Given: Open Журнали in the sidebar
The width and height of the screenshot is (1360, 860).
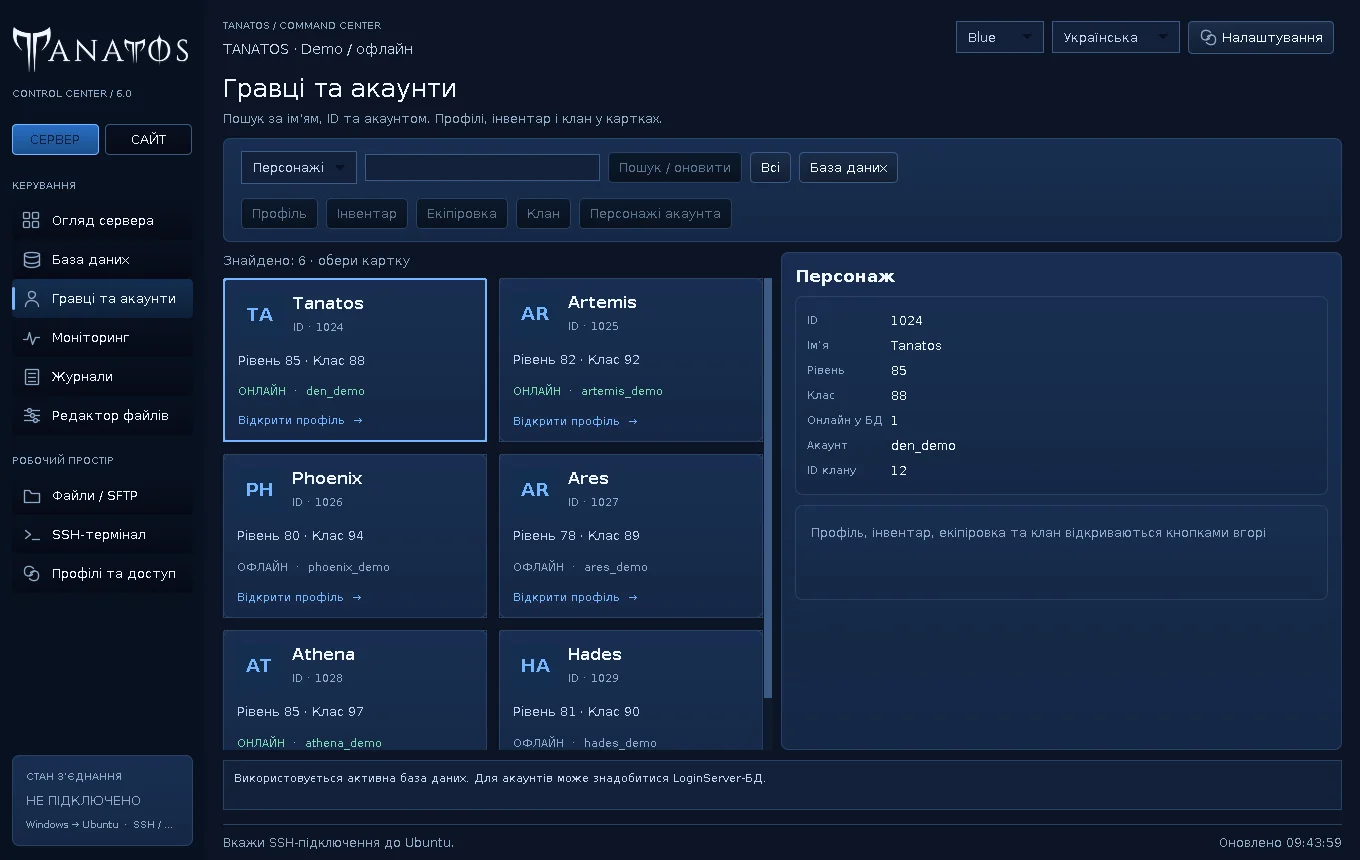Looking at the screenshot, I should (102, 376).
